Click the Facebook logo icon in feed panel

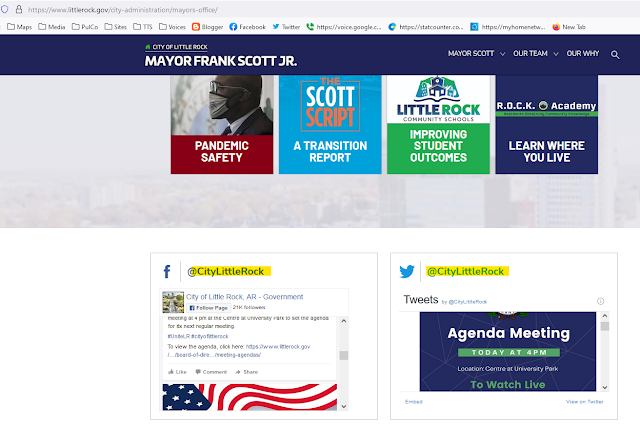(167, 271)
